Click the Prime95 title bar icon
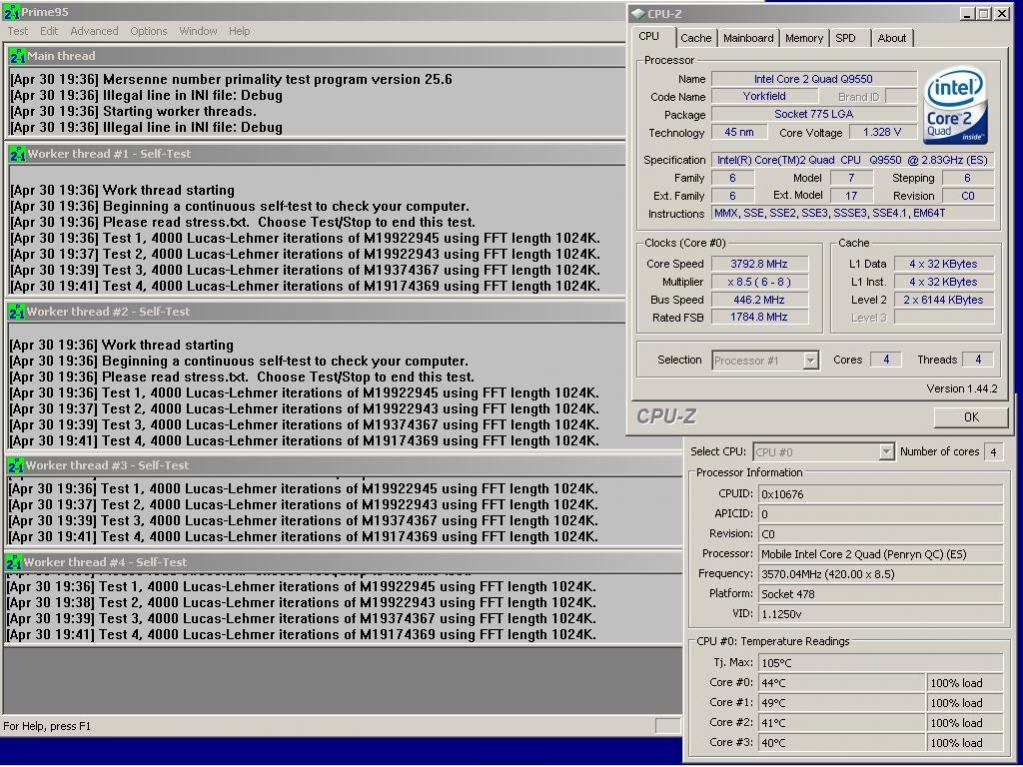The width and height of the screenshot is (1023, 767). pyautogui.click(x=12, y=12)
